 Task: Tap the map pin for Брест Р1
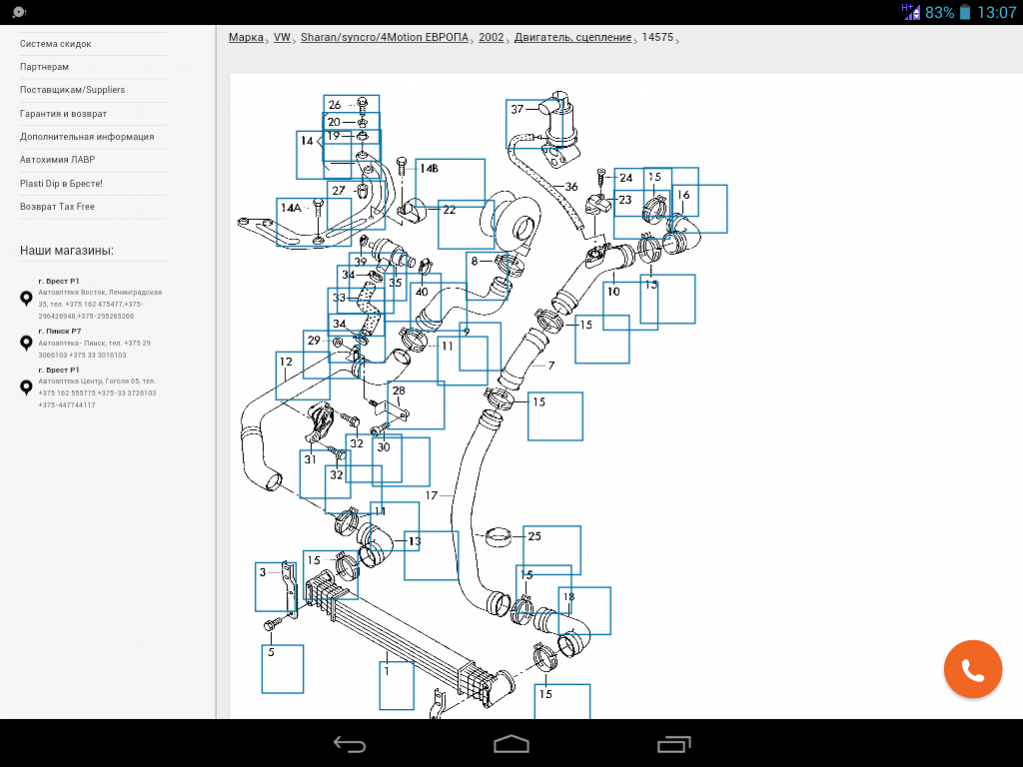(x=26, y=298)
